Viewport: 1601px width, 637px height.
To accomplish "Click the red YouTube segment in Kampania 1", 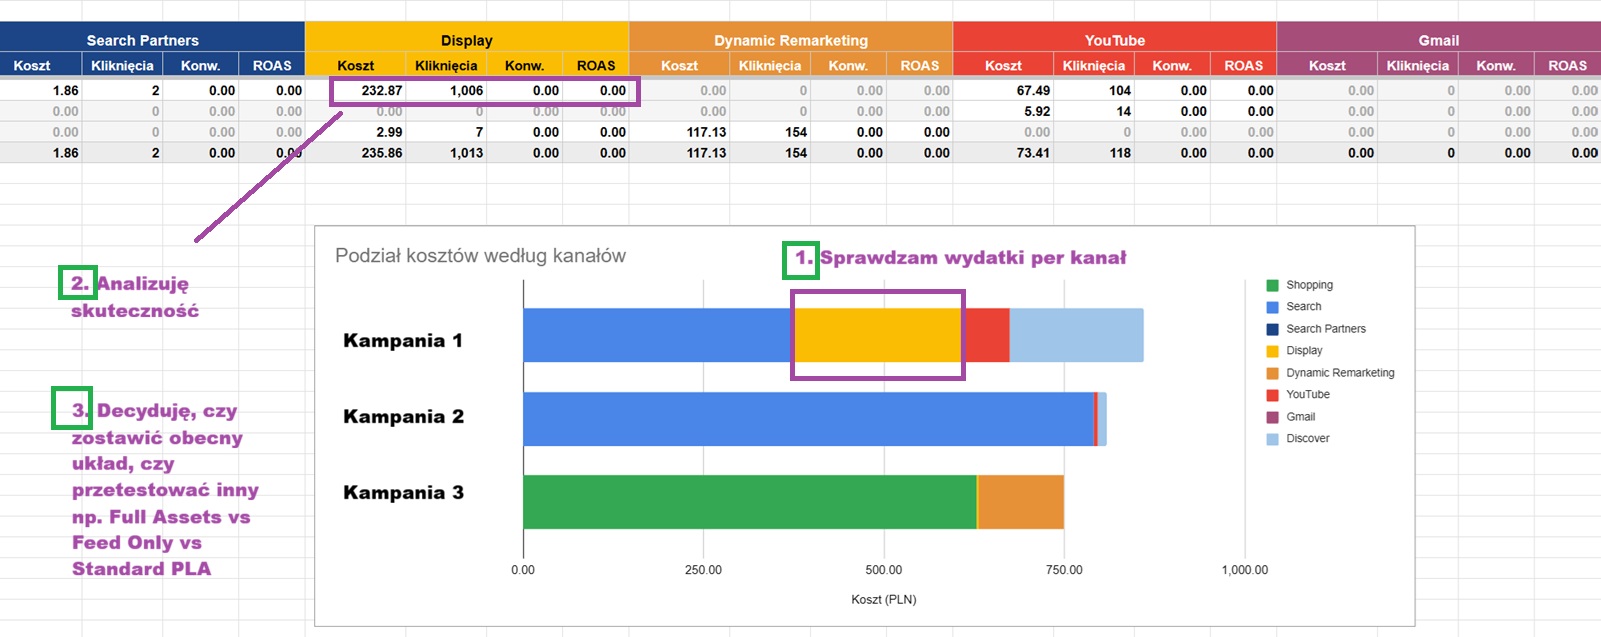I will pyautogui.click(x=986, y=335).
